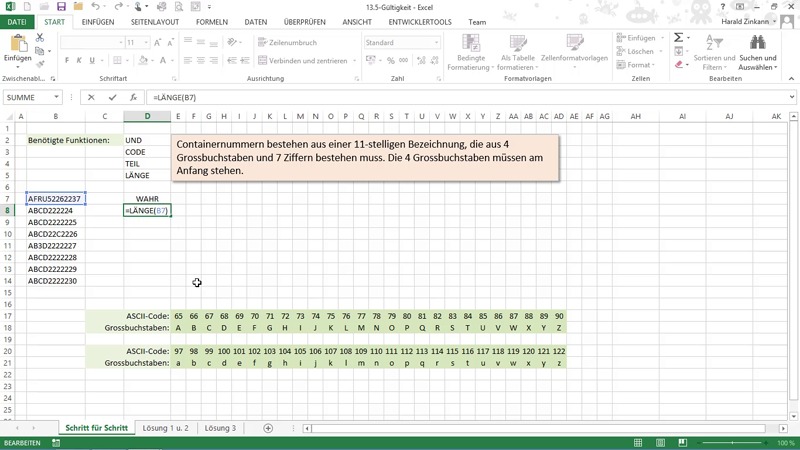Toggle bold F formatting
The image size is (800, 450).
67,60
